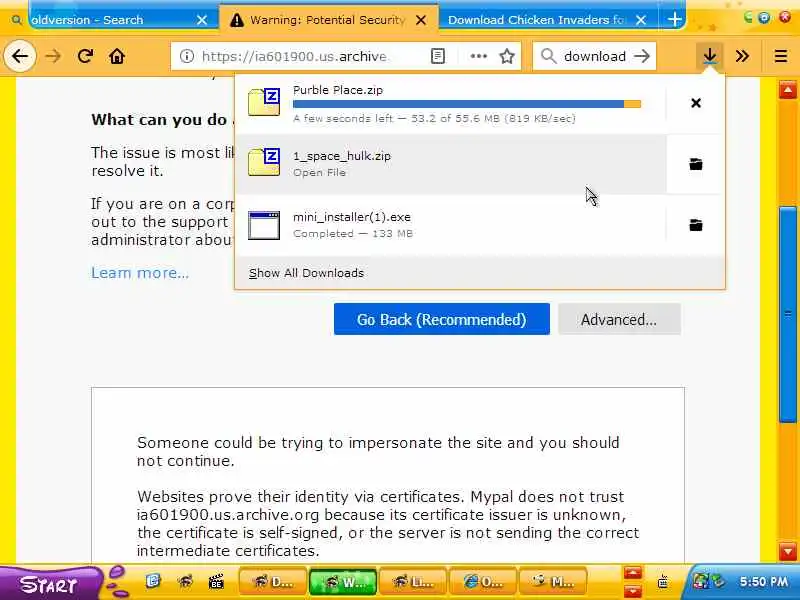Click text "Completed — 133 MB"
The image size is (800, 600).
[x=353, y=234]
